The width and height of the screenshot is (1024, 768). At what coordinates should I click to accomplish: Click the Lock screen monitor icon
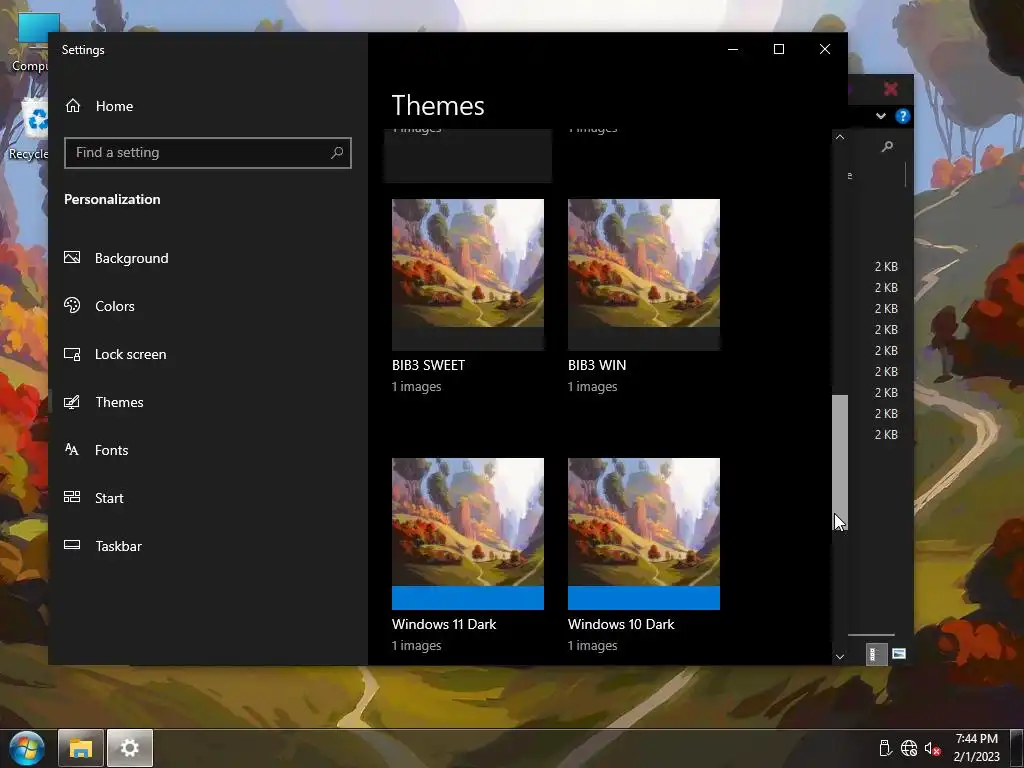tap(72, 354)
